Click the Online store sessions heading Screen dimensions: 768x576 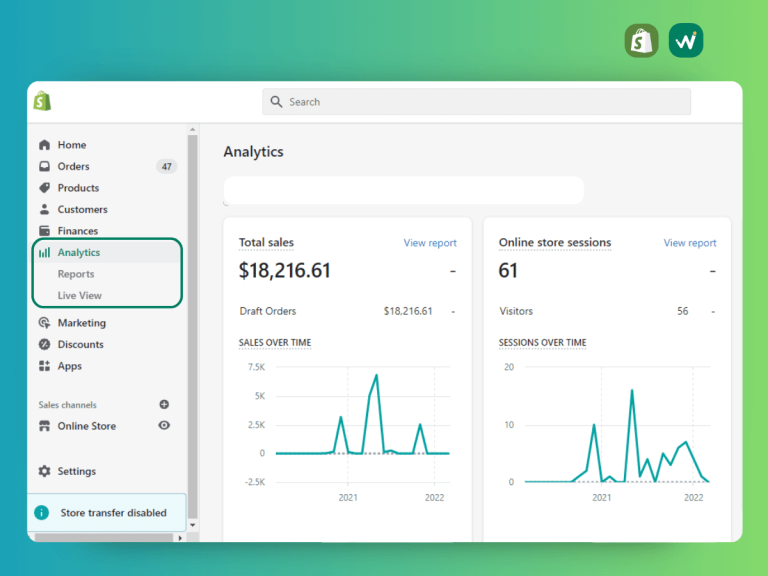click(x=555, y=242)
